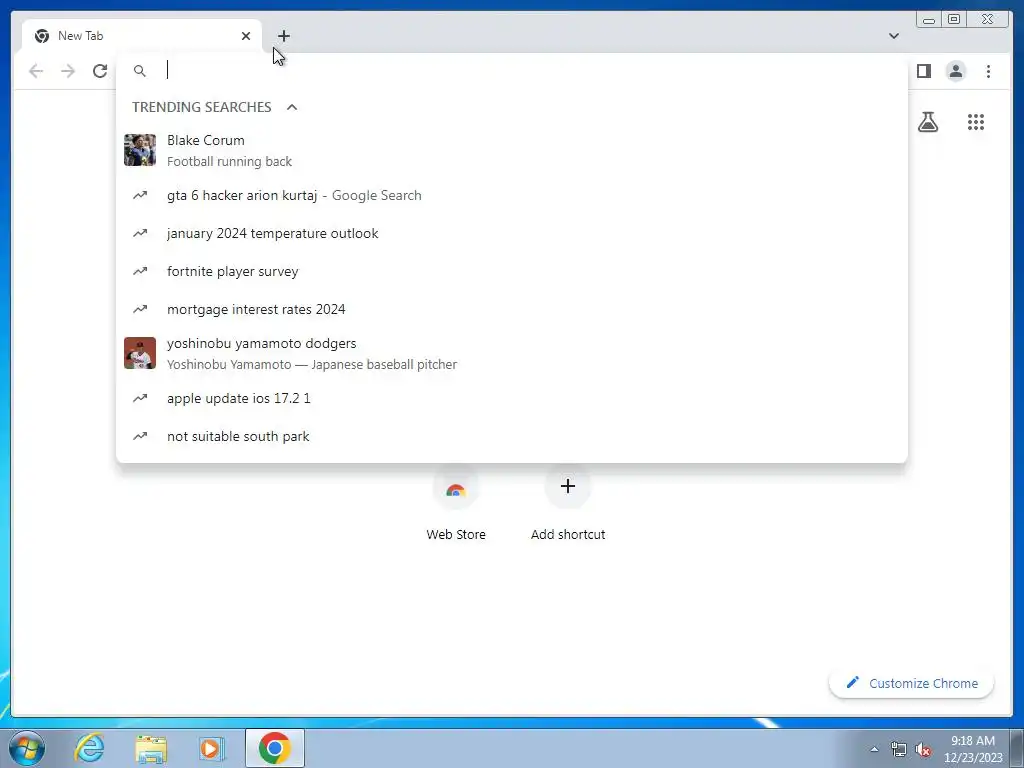
Task: Open the Google apps grid
Action: click(976, 122)
